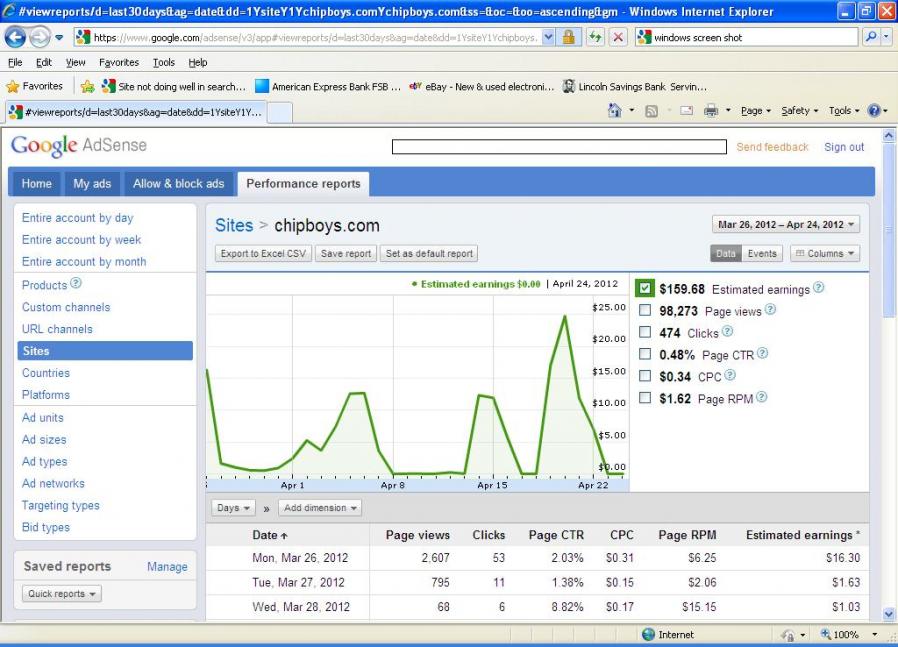Viewport: 898px width, 647px height.
Task: Open the Columns dropdown
Action: point(825,254)
